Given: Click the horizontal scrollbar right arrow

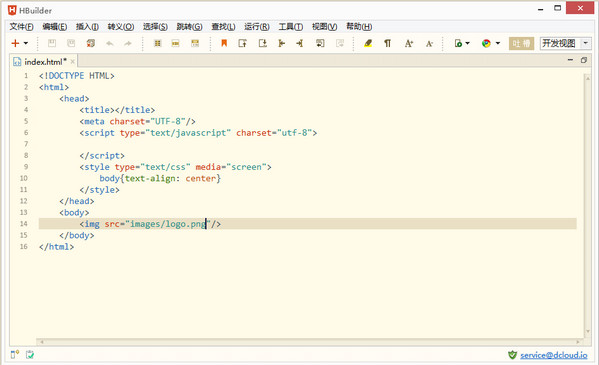Looking at the screenshot, I should click(x=578, y=342).
